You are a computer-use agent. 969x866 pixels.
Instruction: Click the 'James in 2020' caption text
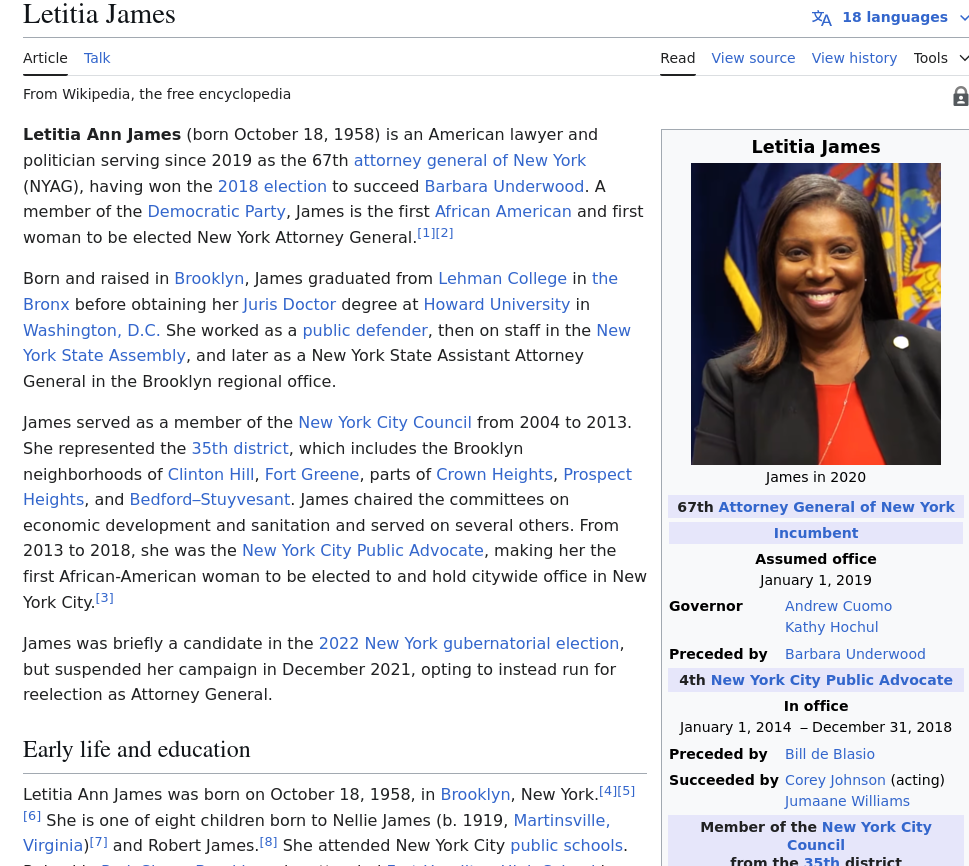816,478
